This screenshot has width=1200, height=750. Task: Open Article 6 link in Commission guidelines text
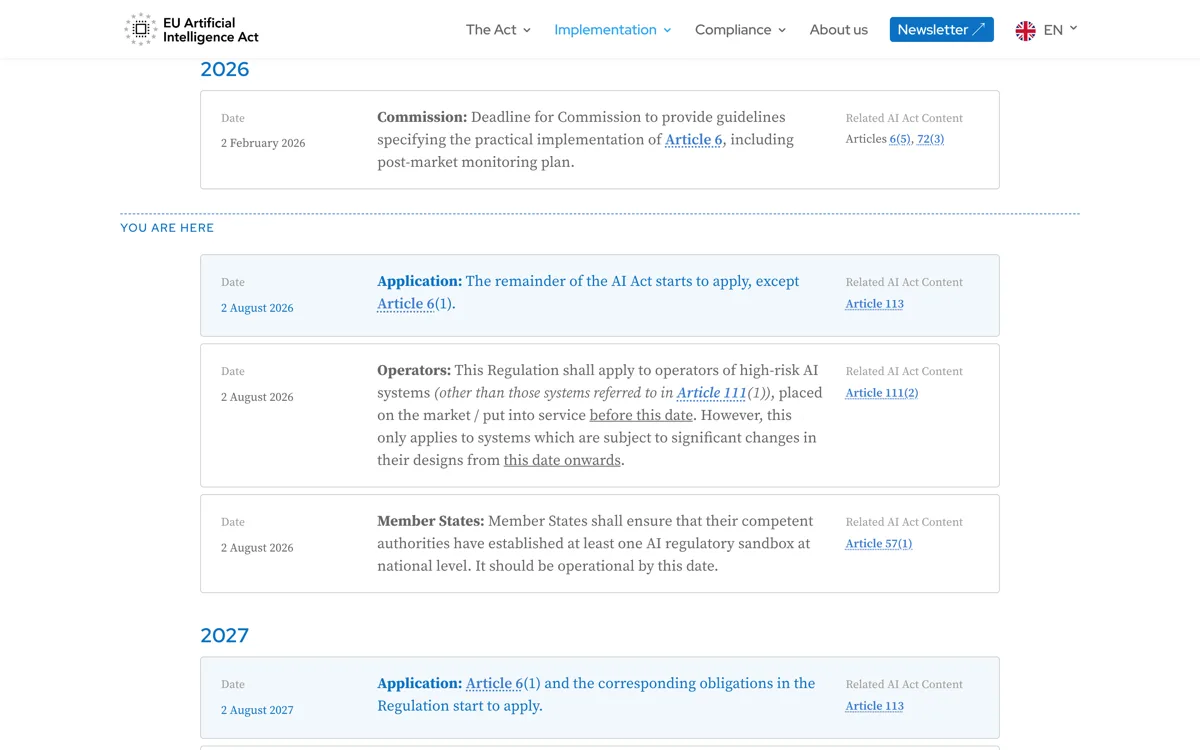pos(694,140)
